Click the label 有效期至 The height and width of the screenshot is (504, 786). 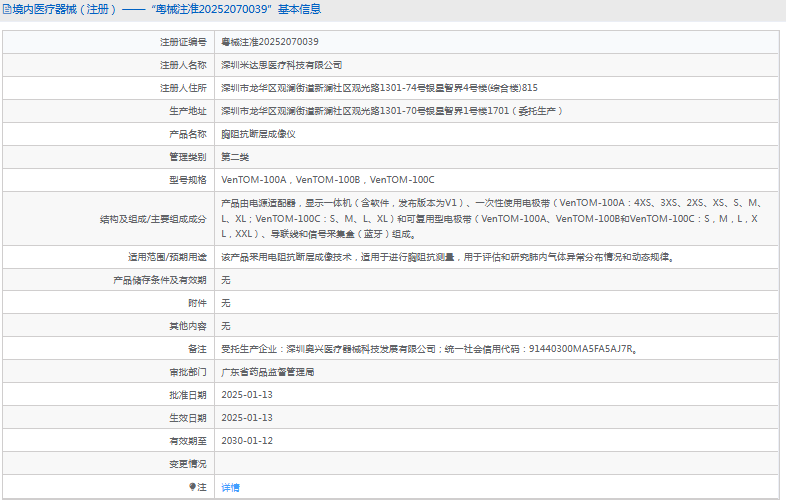187,441
